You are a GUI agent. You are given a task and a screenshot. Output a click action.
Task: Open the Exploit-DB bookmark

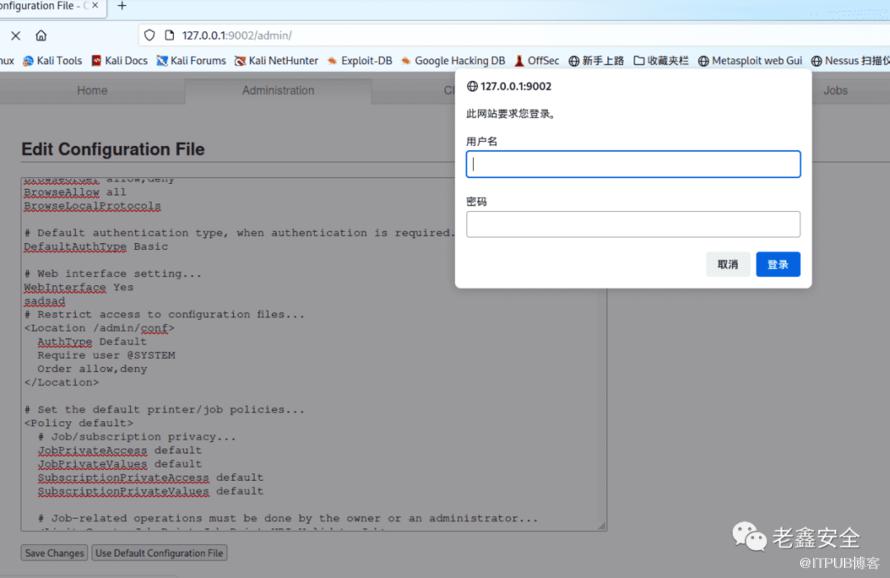(359, 60)
